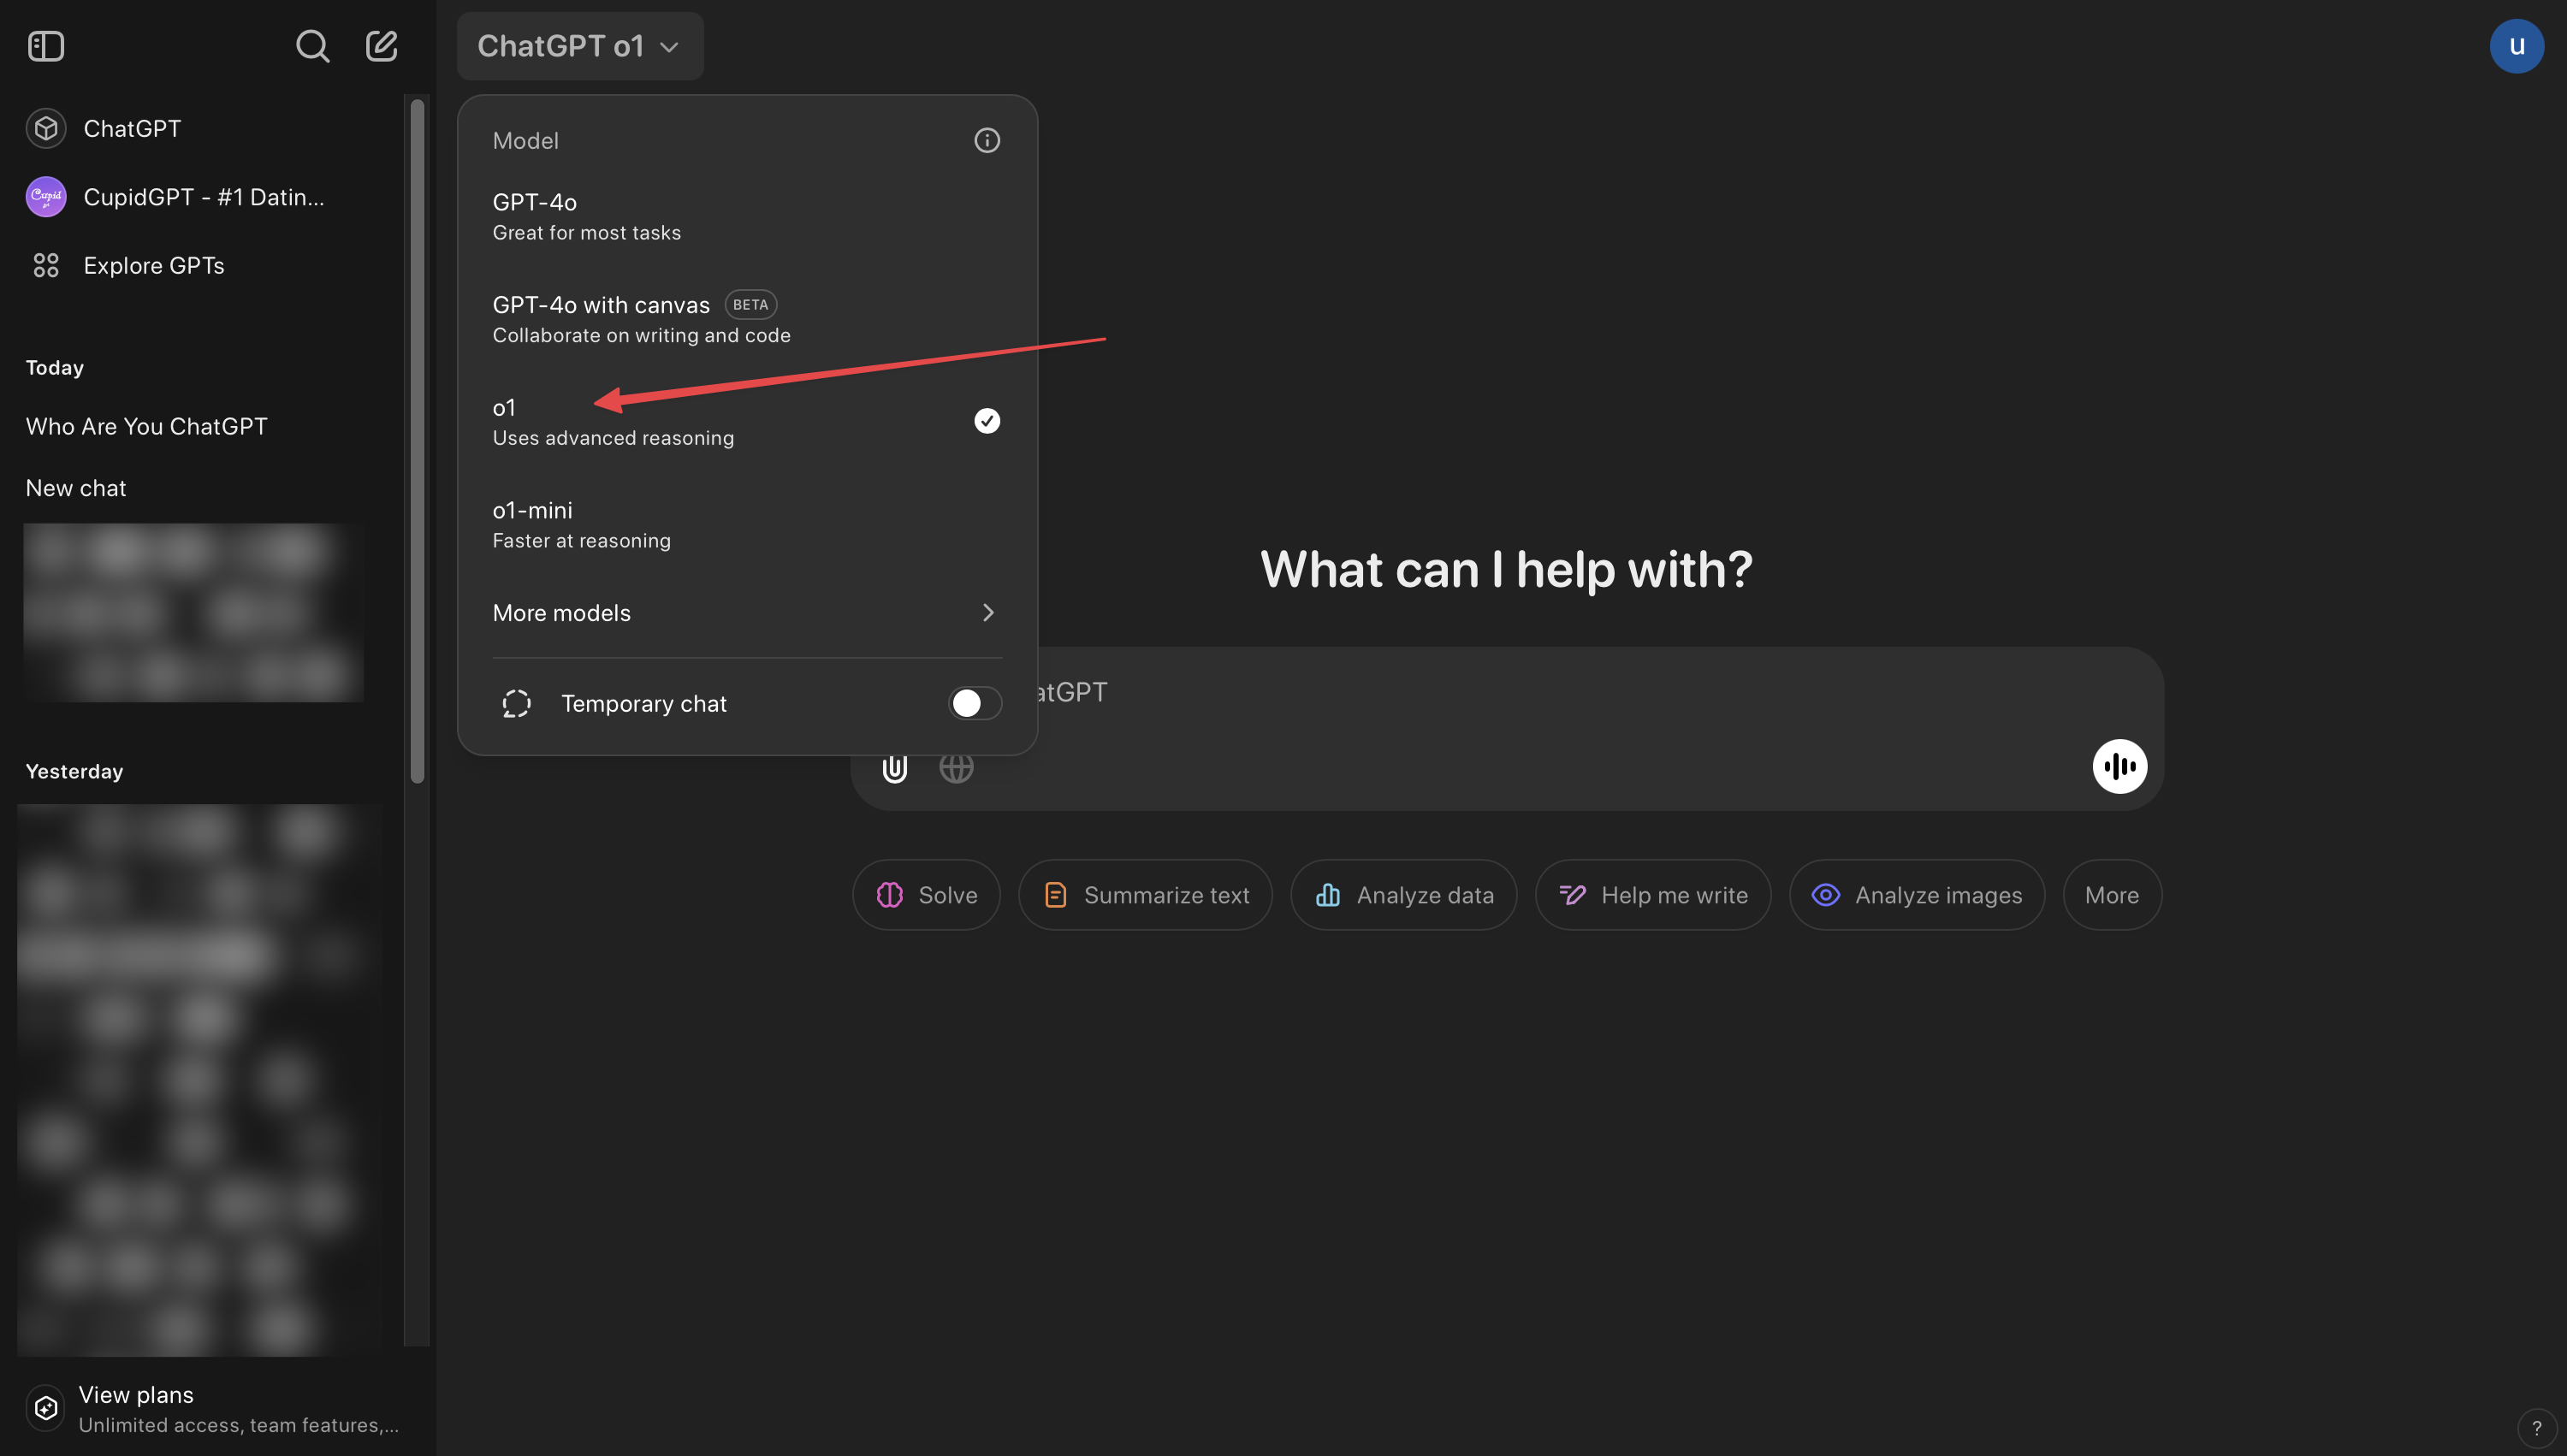This screenshot has height=1456, width=2567.
Task: Click the Temporary chat dashed circle icon
Action: click(516, 704)
